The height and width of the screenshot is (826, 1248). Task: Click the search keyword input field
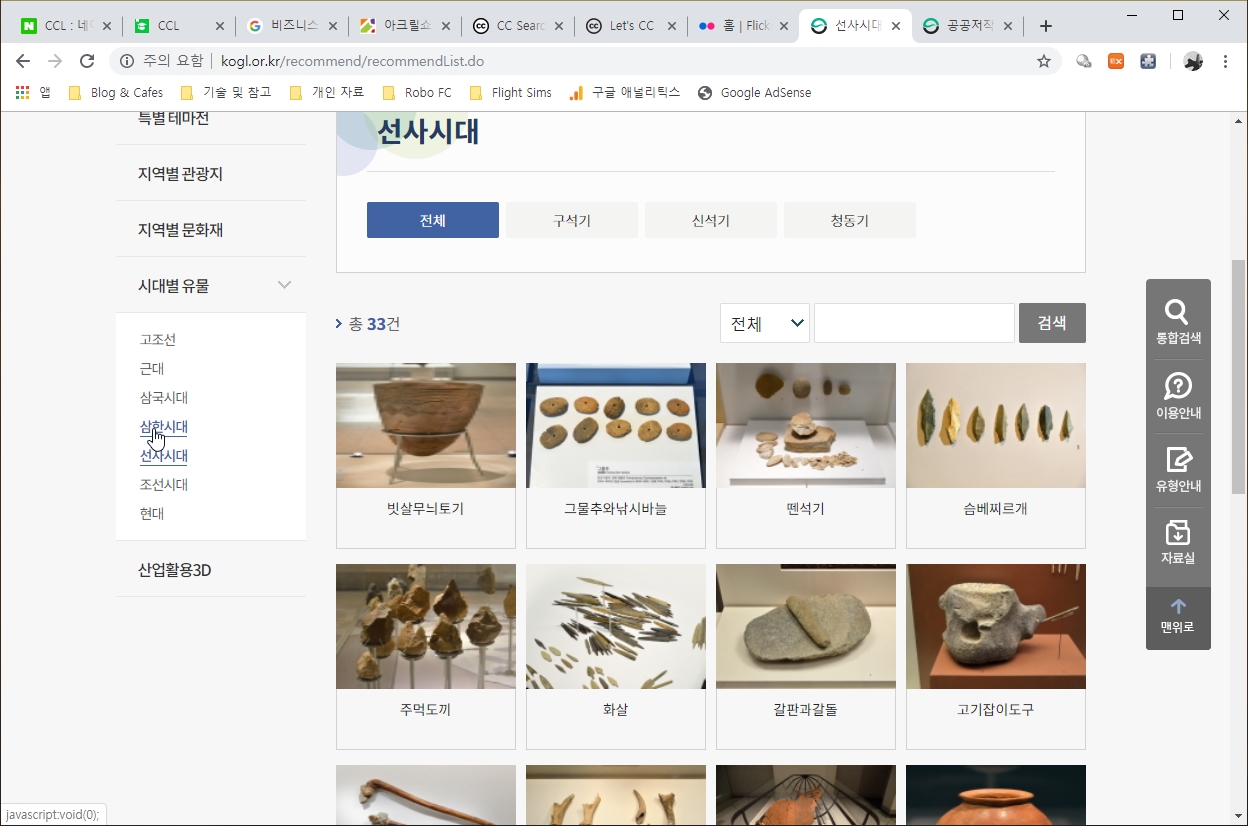click(914, 323)
